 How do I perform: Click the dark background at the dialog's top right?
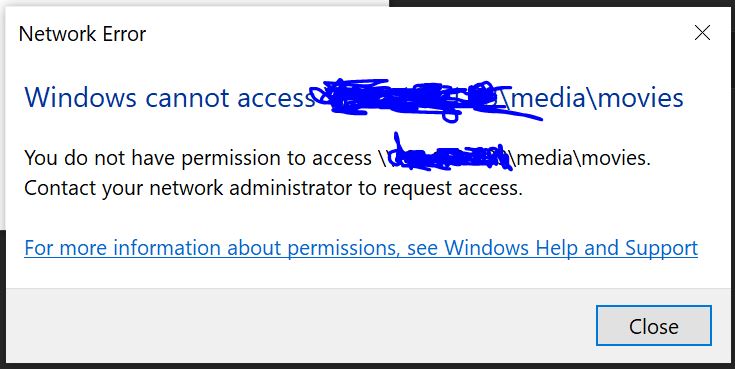[562, 3]
